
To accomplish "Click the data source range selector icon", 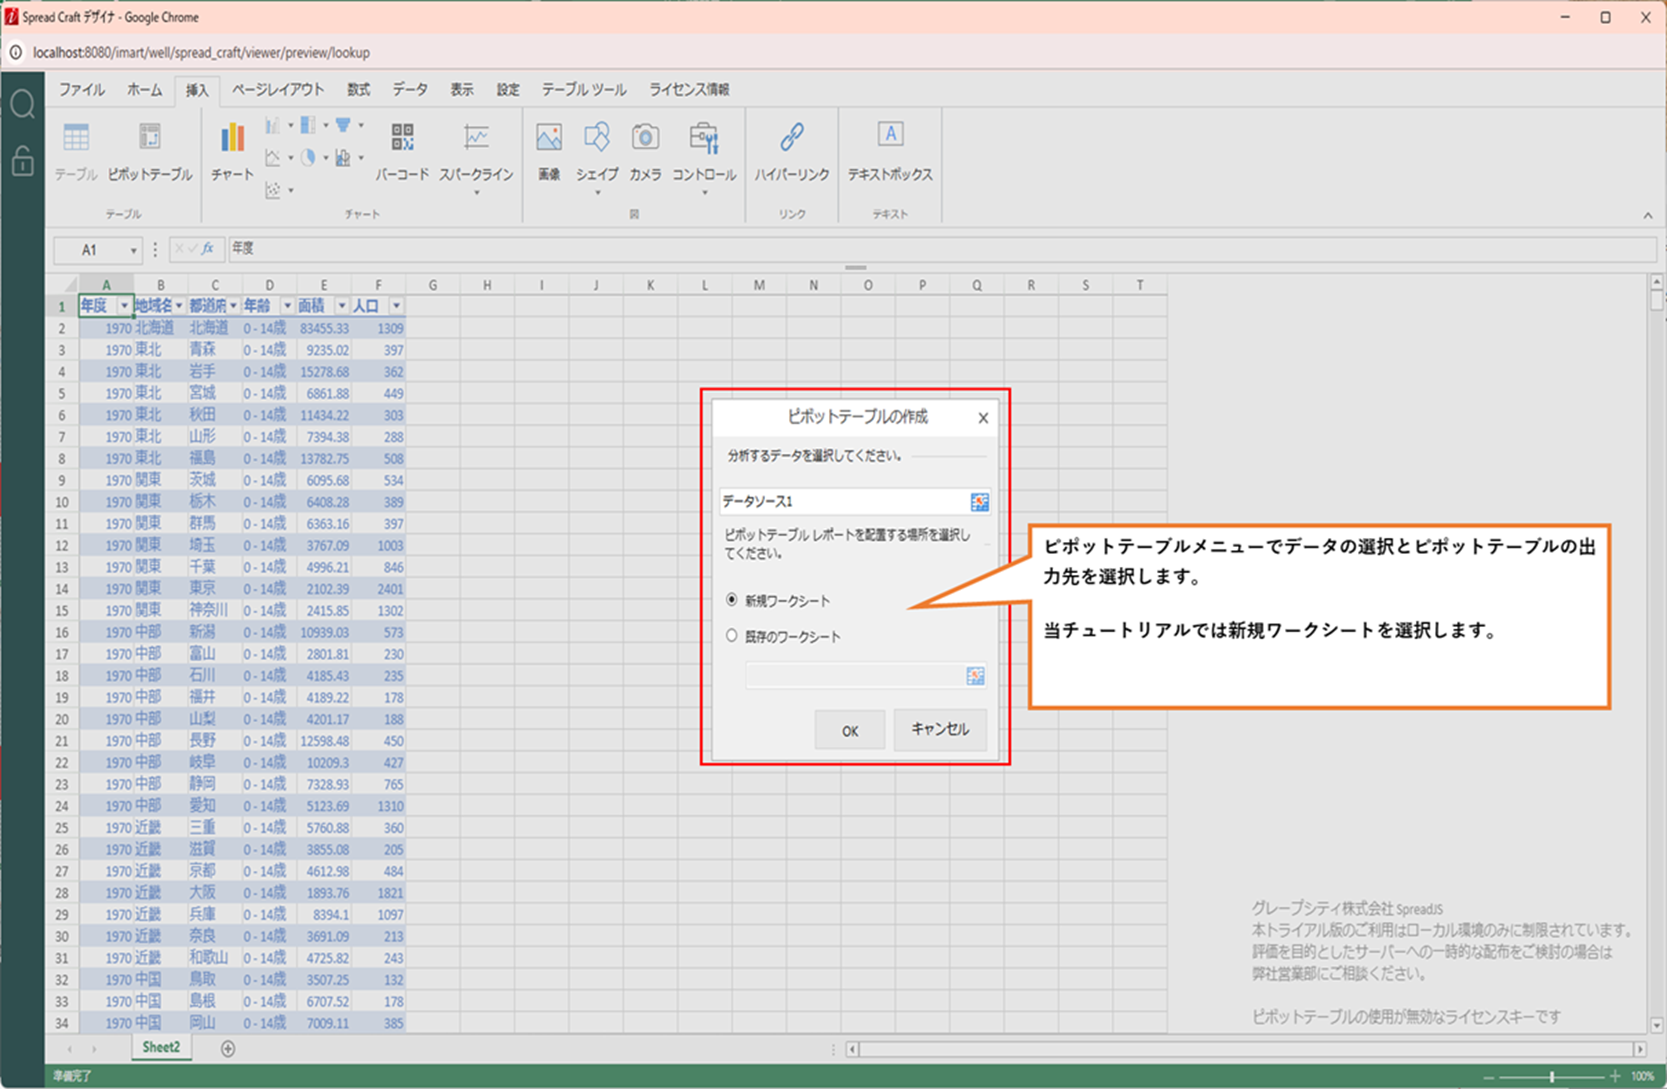I will [x=979, y=502].
